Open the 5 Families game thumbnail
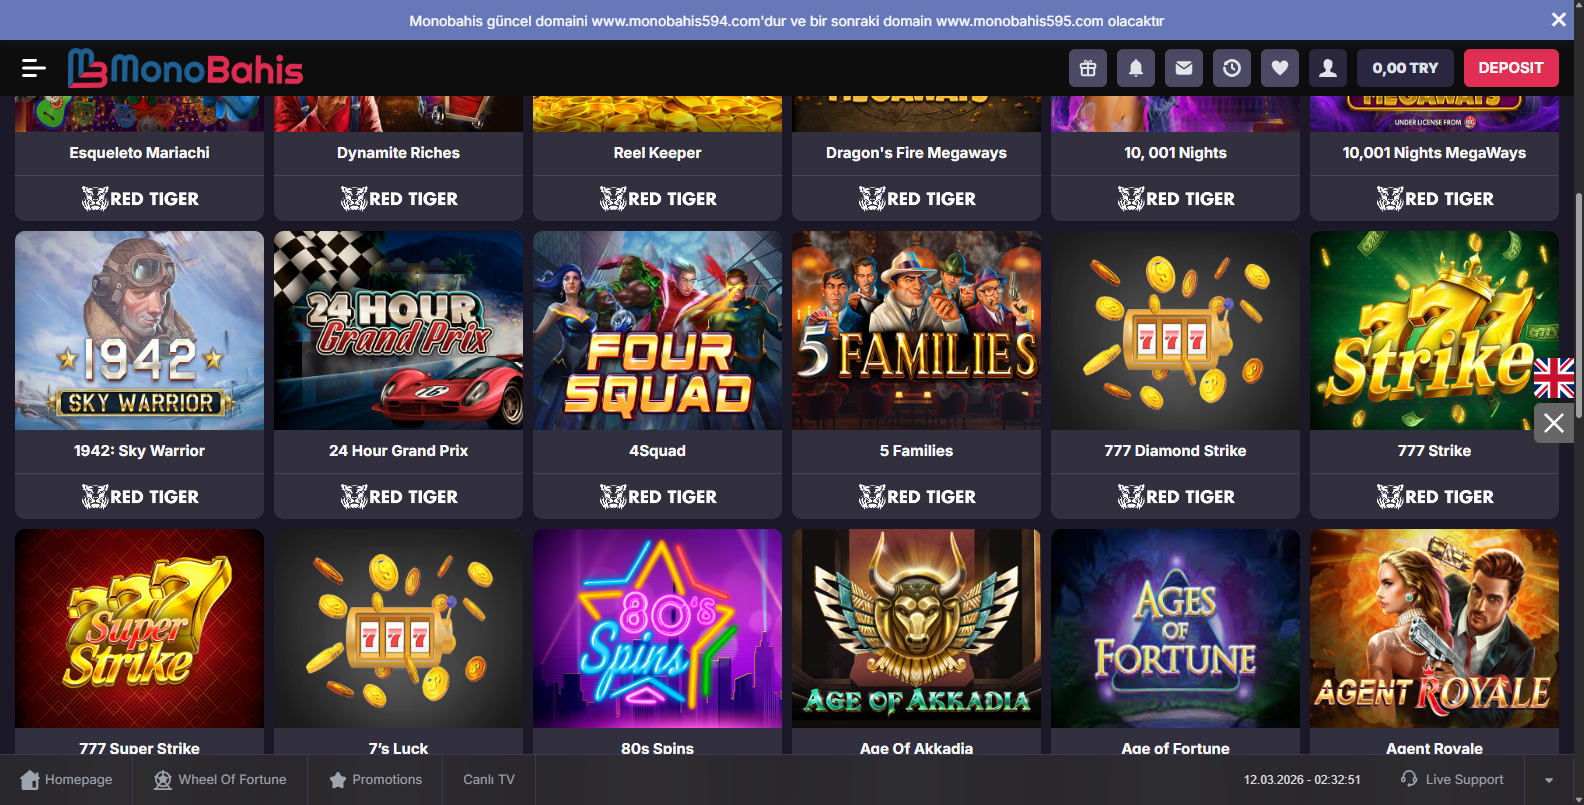Screen dimensions: 1584x805 click(x=917, y=331)
